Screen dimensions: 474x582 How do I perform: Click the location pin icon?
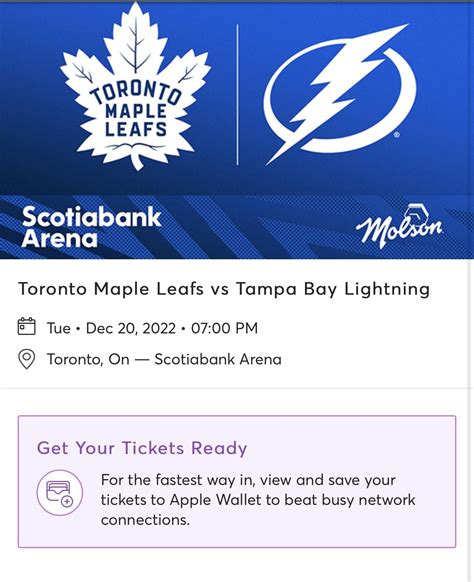[27, 359]
